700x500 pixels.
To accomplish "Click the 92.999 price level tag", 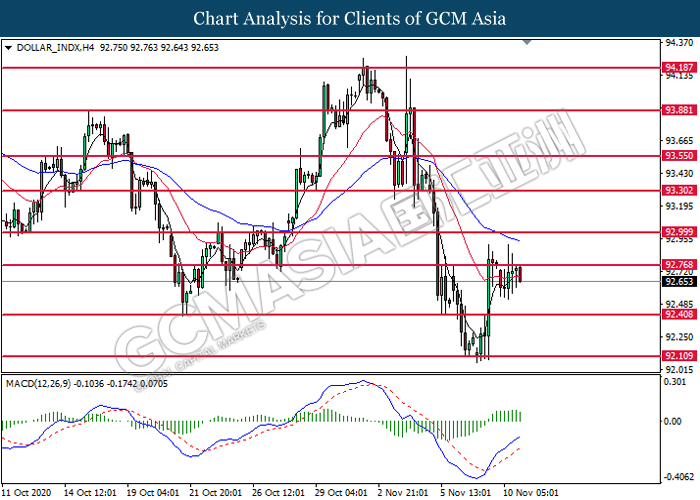I will coord(679,231).
